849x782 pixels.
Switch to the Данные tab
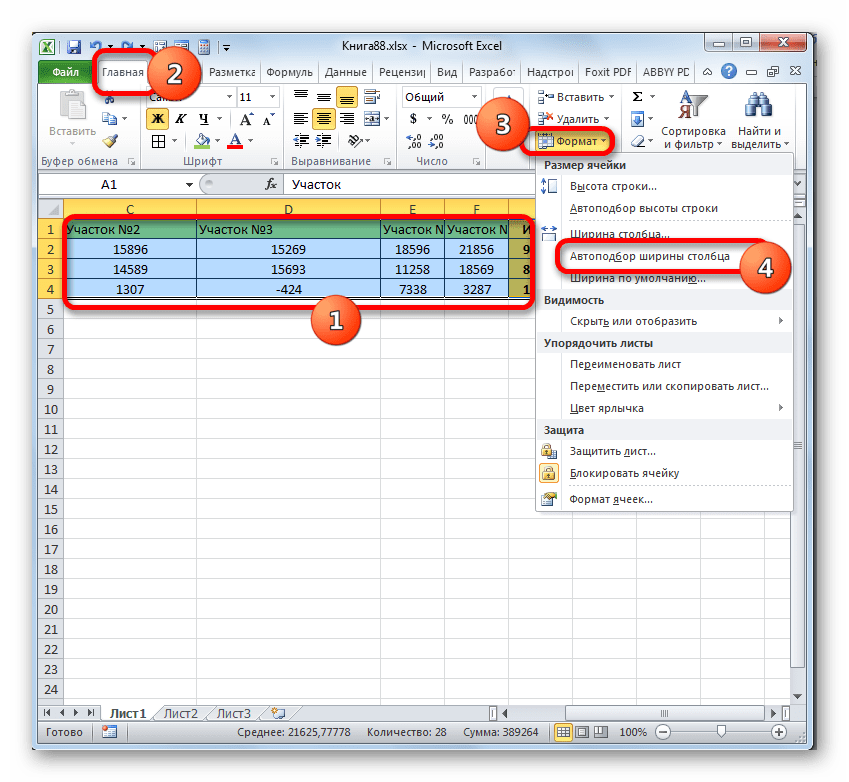pos(345,72)
